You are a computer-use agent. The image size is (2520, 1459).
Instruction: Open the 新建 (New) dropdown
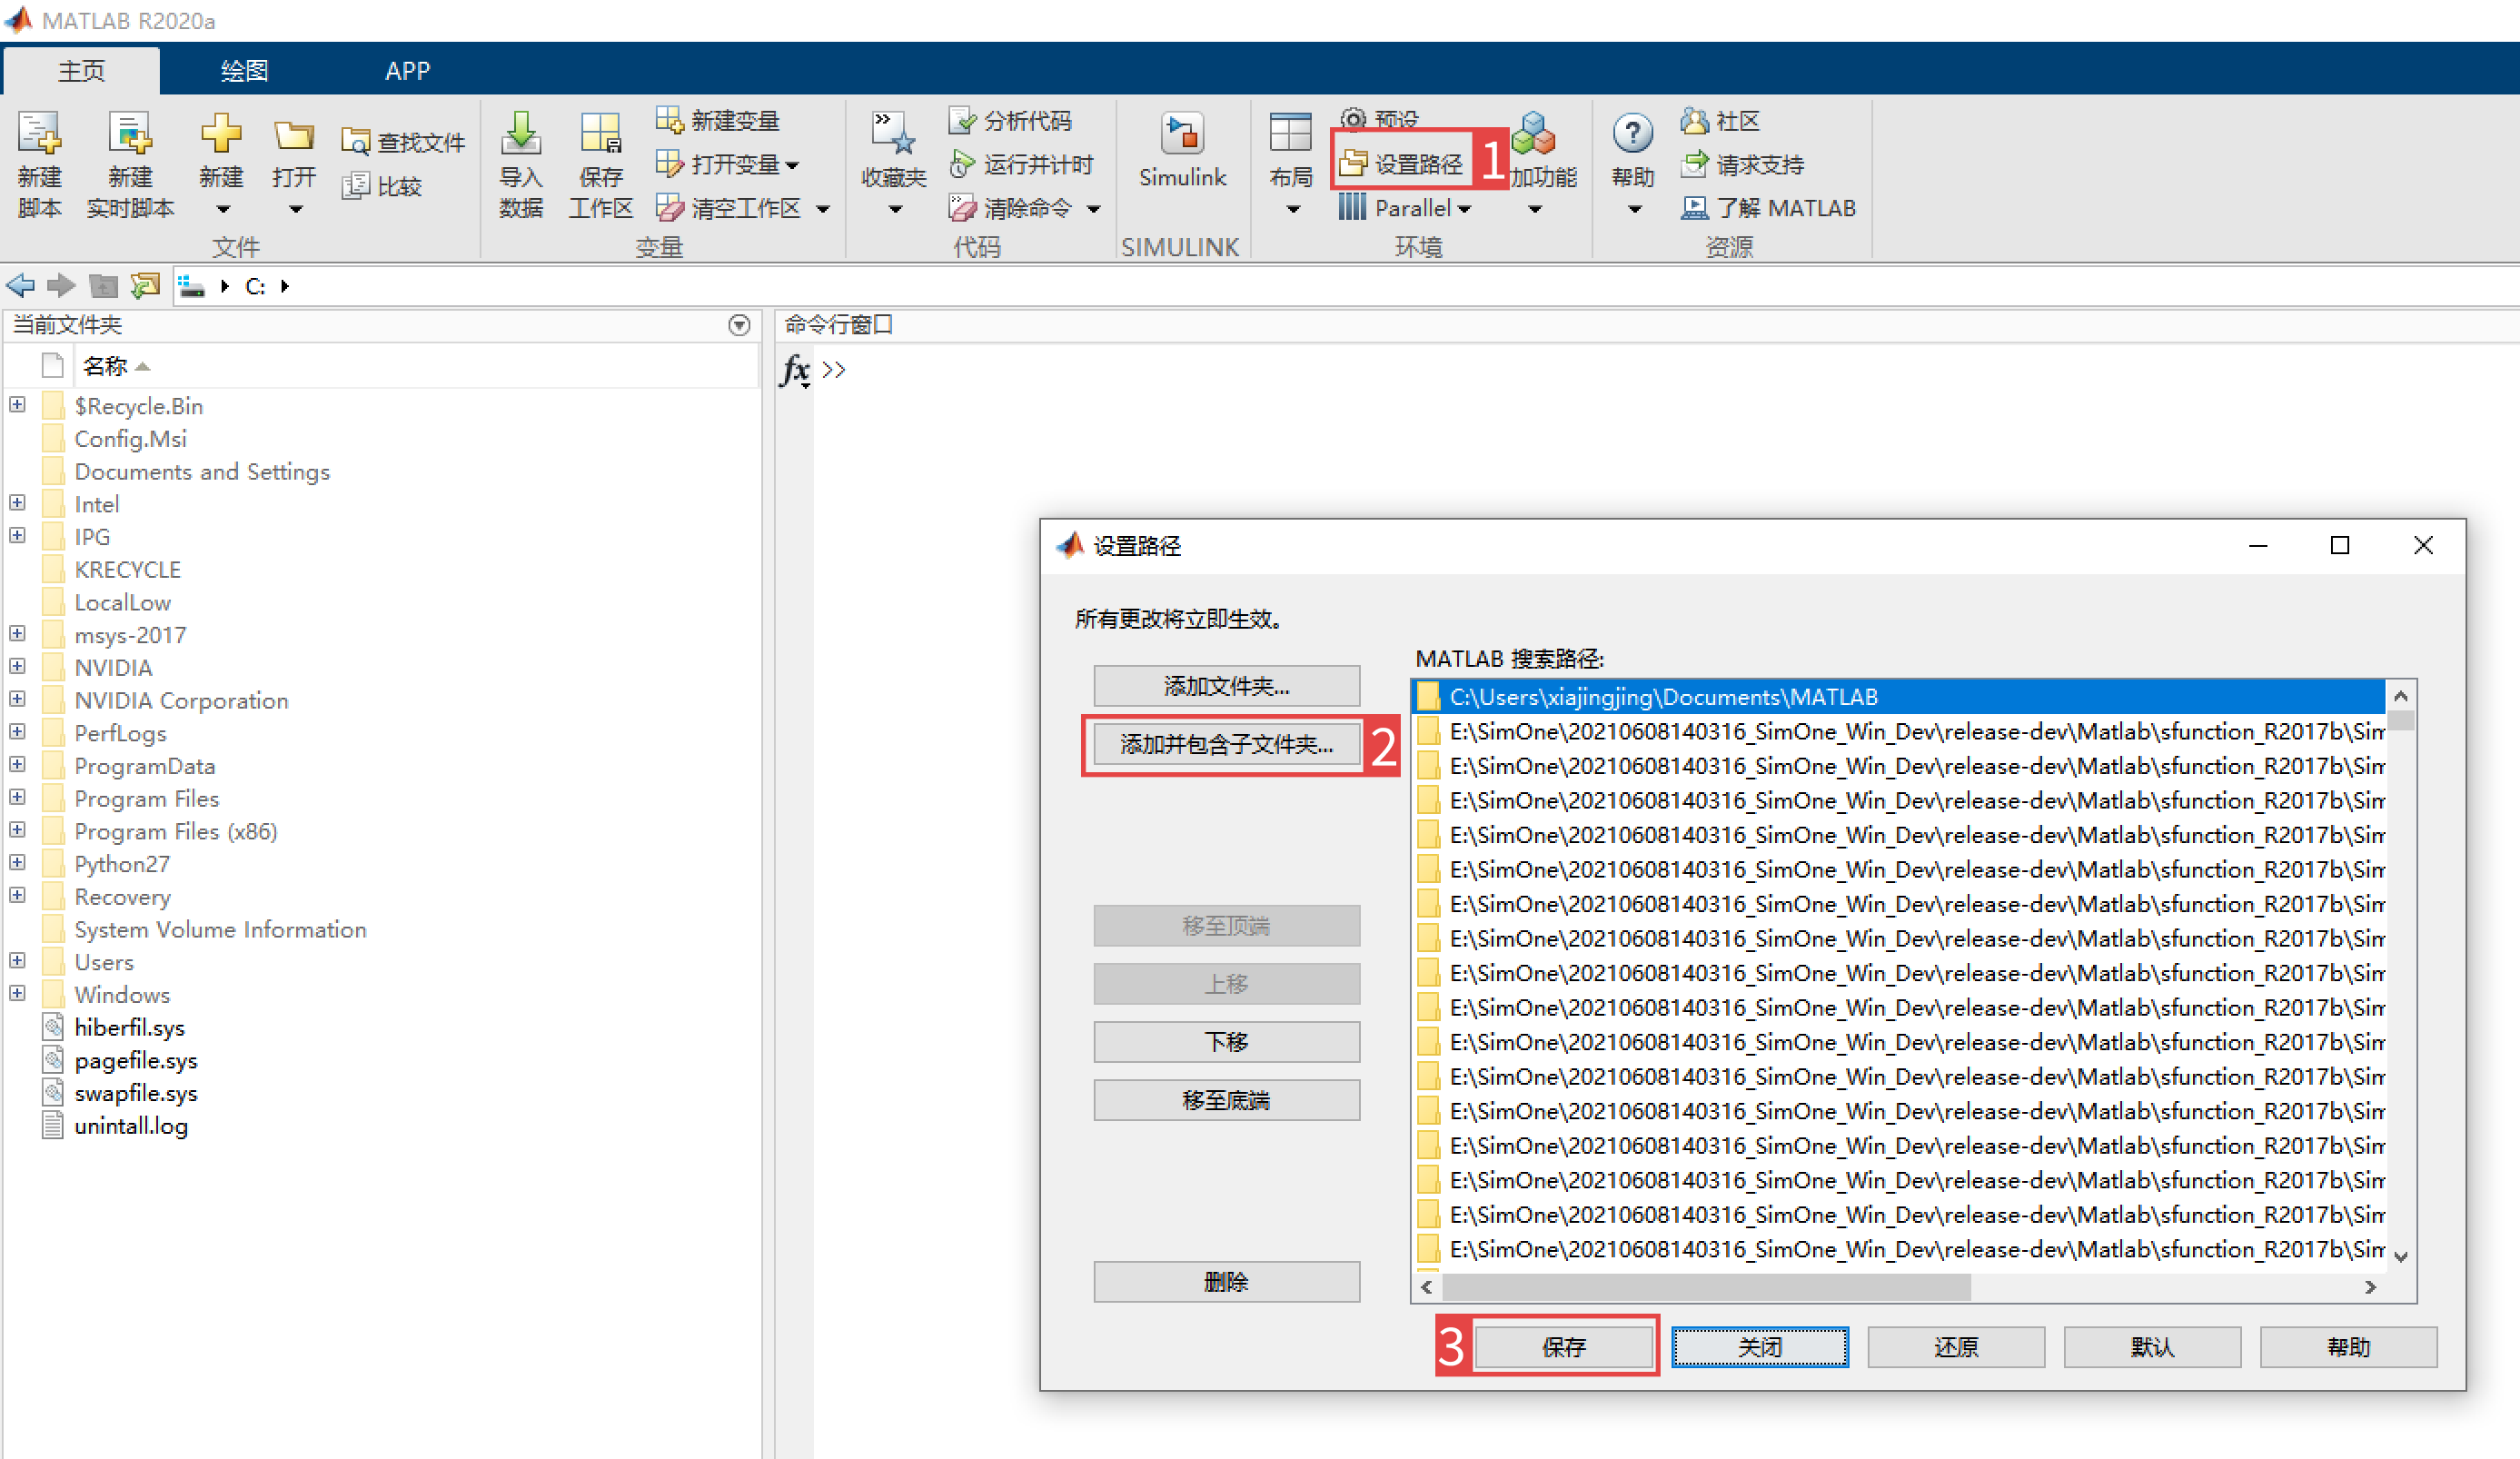click(x=222, y=209)
